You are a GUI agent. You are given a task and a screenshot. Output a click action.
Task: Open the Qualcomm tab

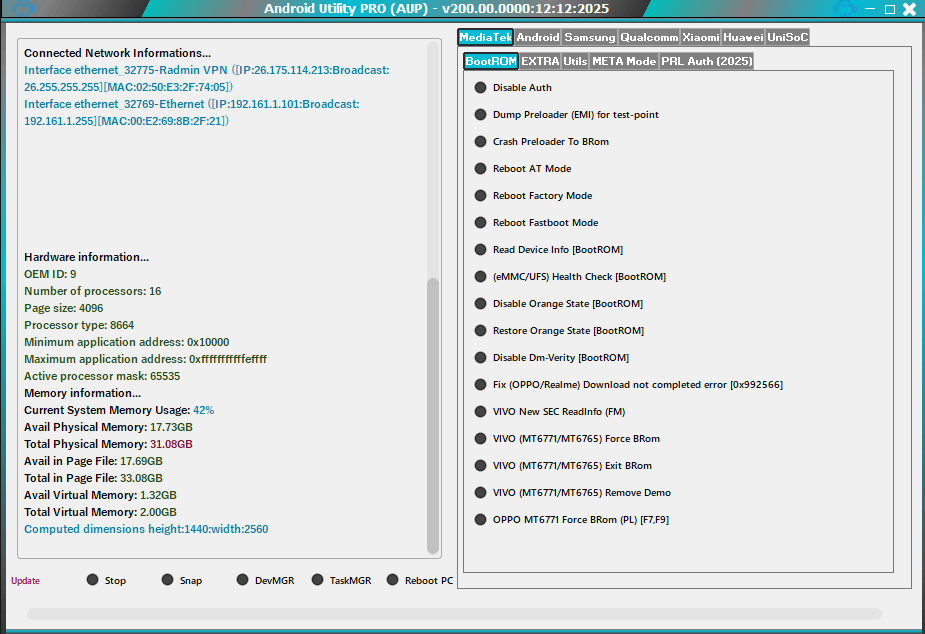pos(648,37)
